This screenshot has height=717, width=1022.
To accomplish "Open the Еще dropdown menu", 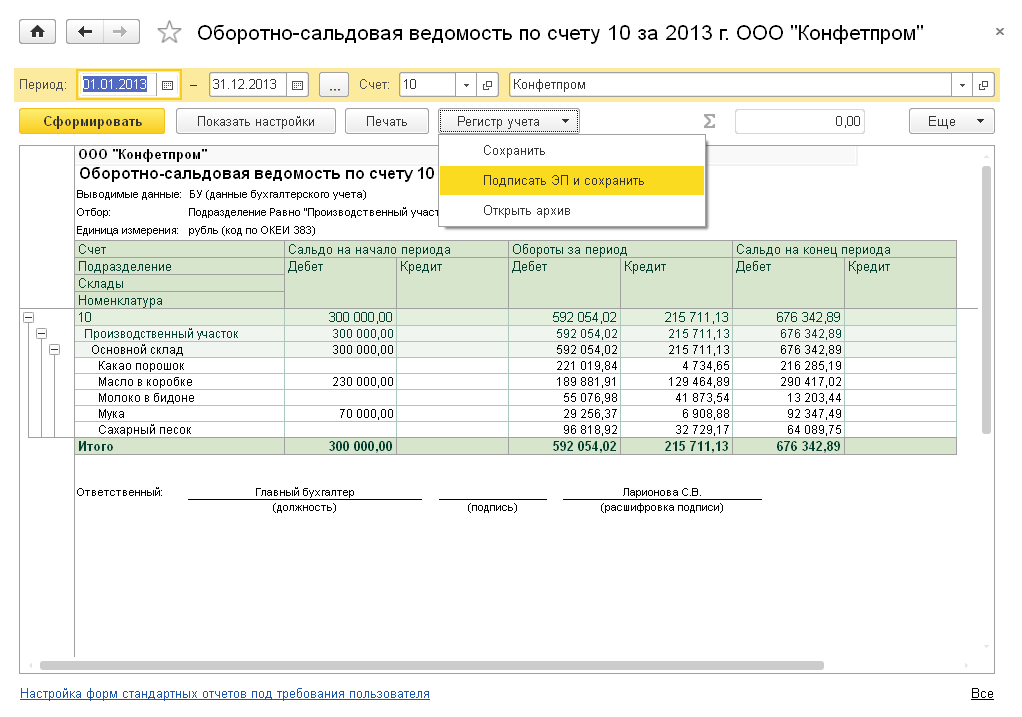I will 952,121.
